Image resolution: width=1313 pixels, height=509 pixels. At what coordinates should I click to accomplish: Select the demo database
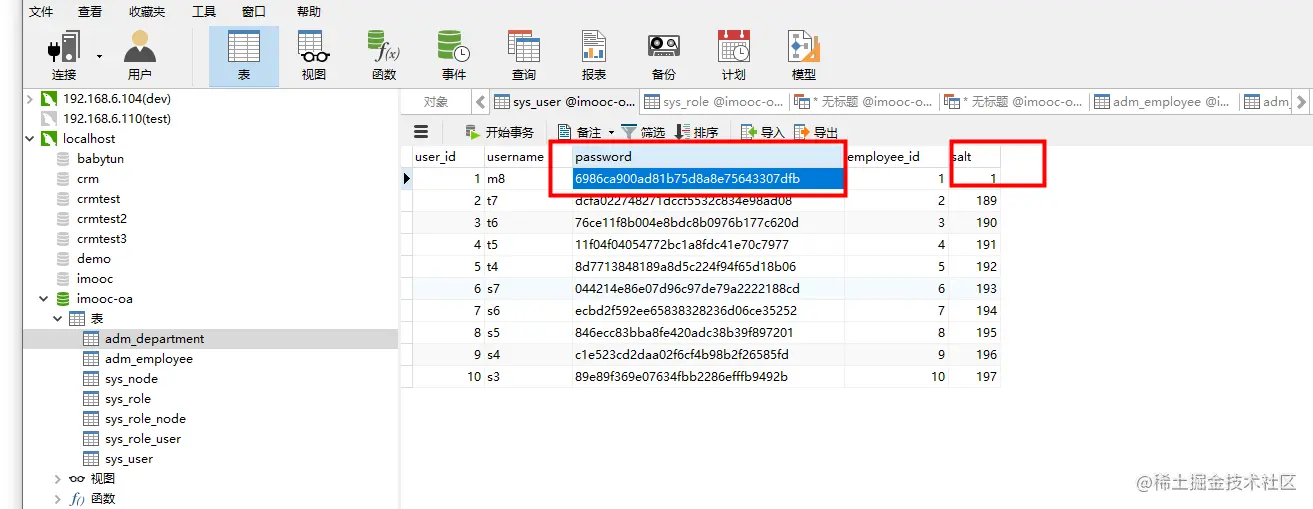point(94,259)
